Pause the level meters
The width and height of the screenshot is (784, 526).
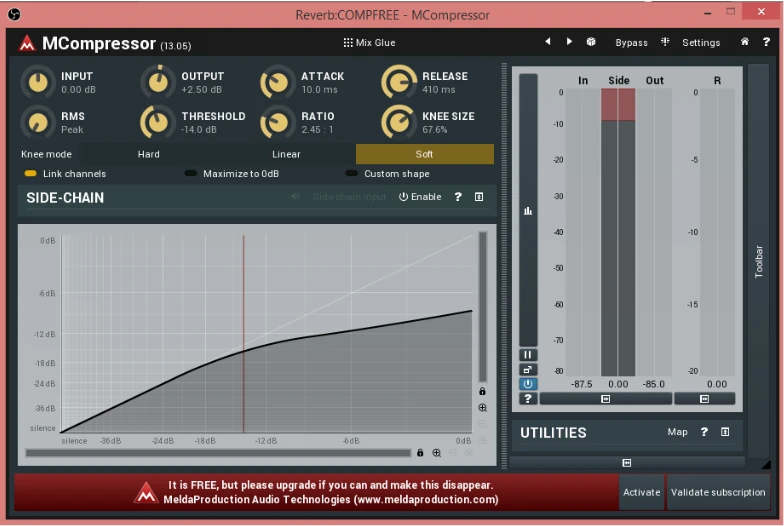pyautogui.click(x=528, y=355)
